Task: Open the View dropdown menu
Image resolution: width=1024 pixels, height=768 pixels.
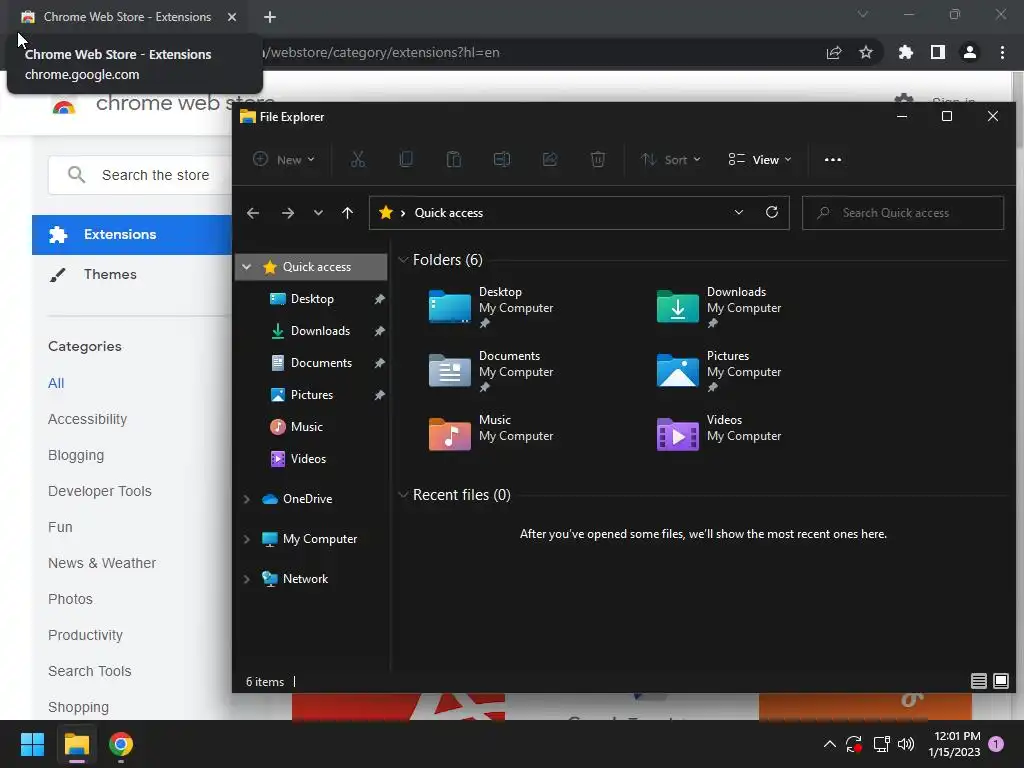Action: [760, 159]
